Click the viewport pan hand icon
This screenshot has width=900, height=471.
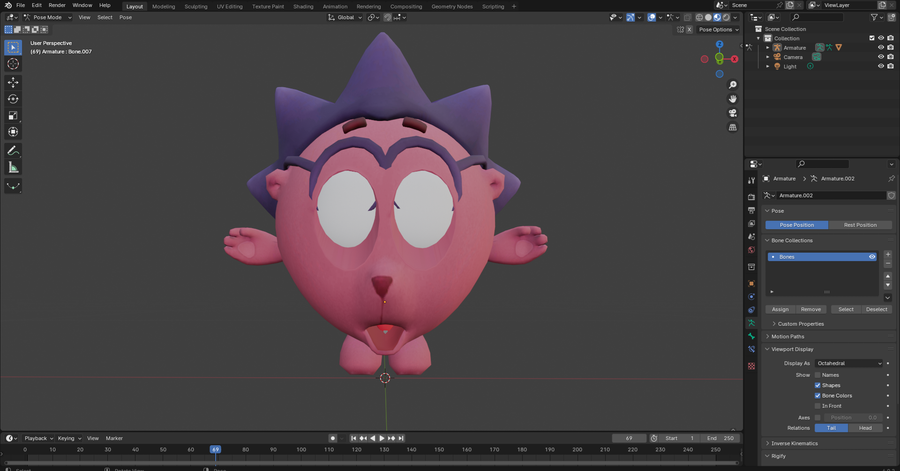[x=732, y=99]
